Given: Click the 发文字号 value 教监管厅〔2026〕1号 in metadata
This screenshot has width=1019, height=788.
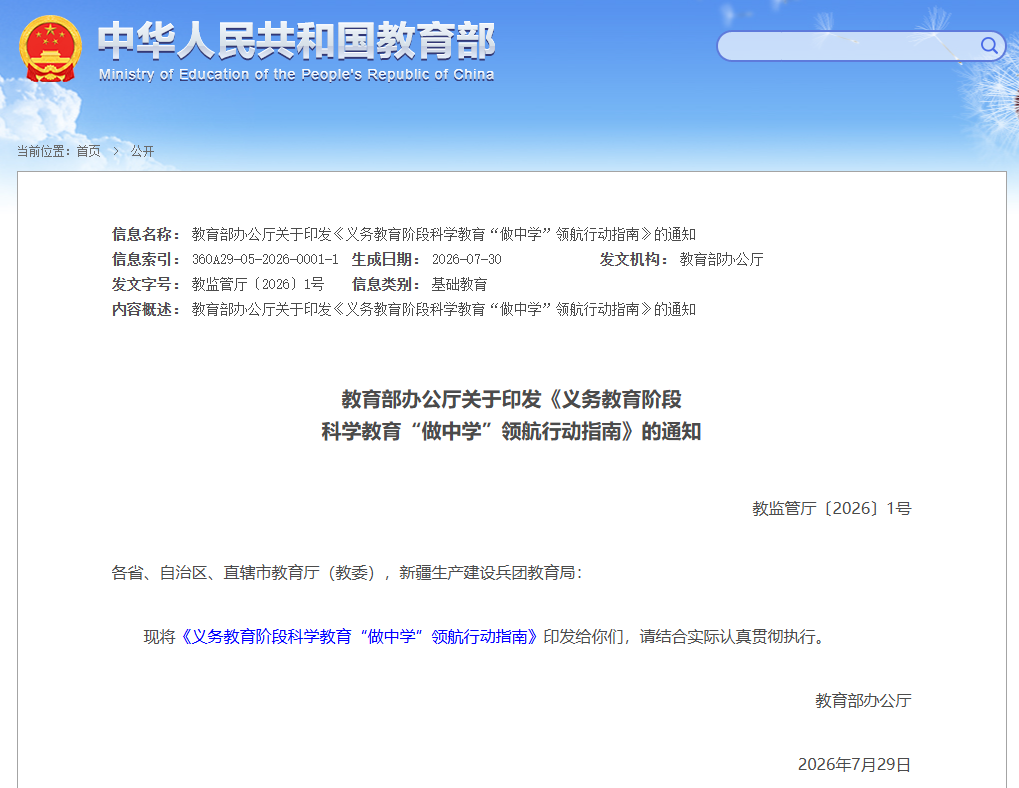Looking at the screenshot, I should click(258, 285).
